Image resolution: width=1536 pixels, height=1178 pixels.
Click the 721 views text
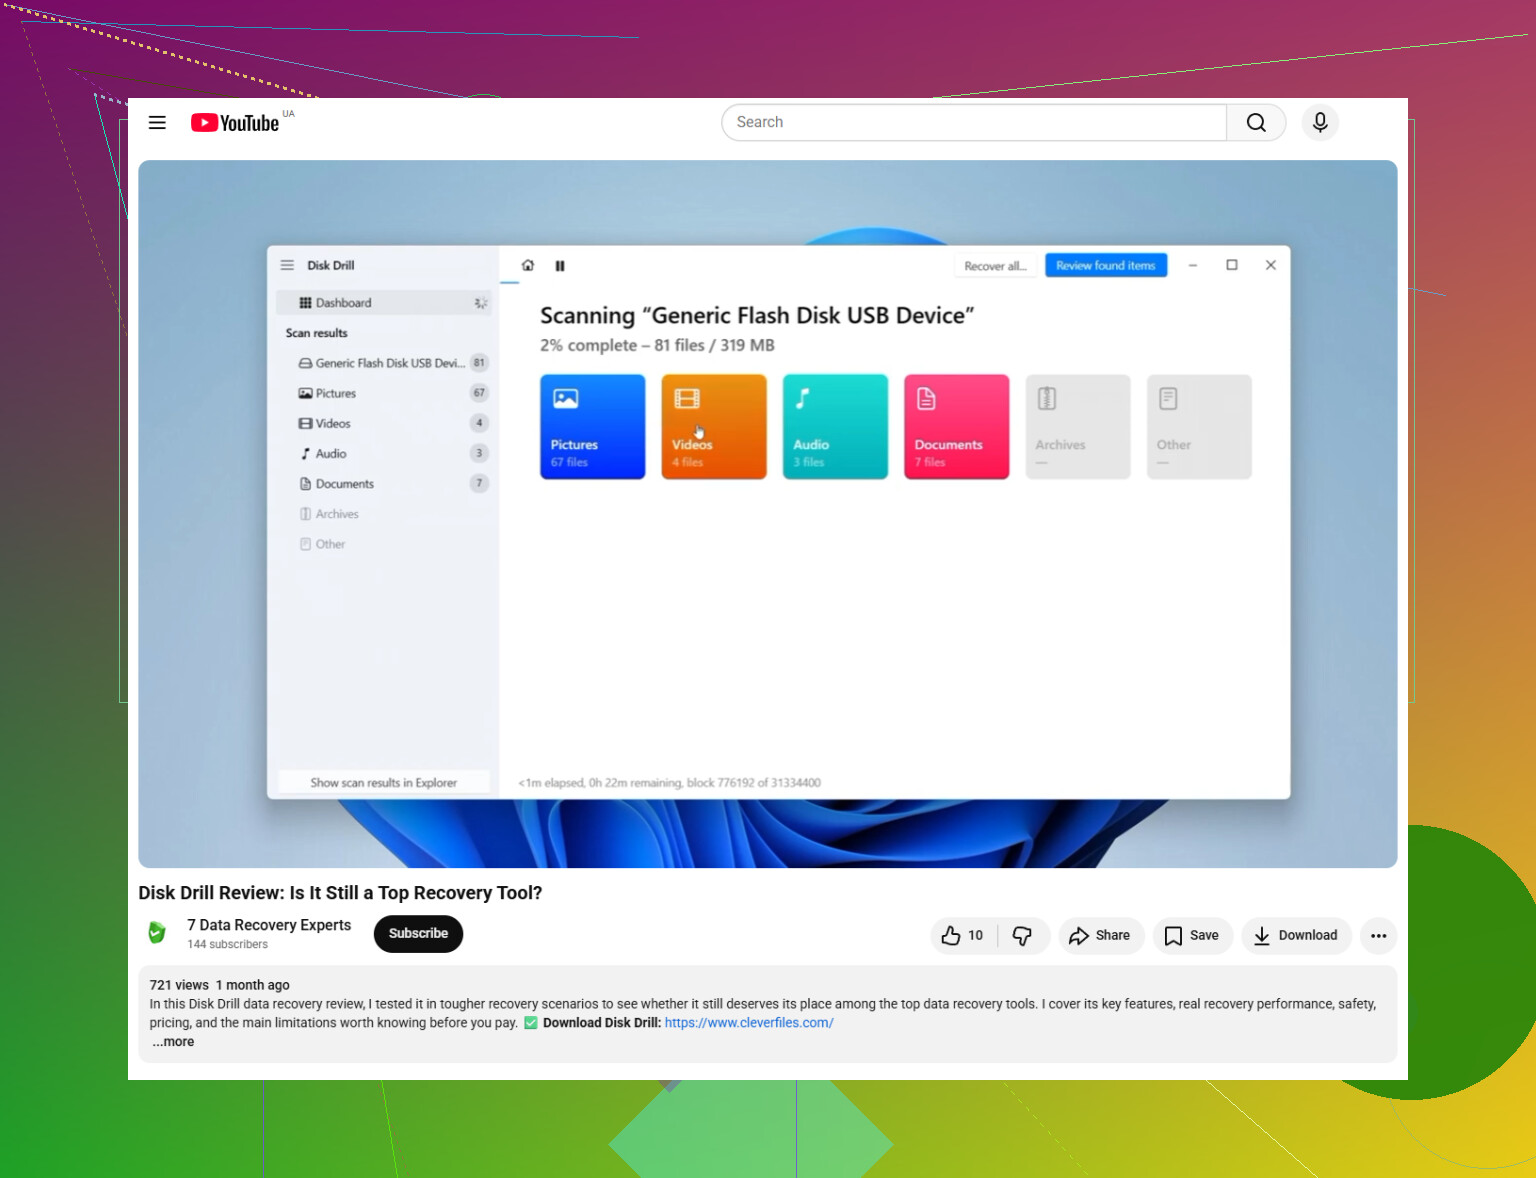tap(179, 985)
